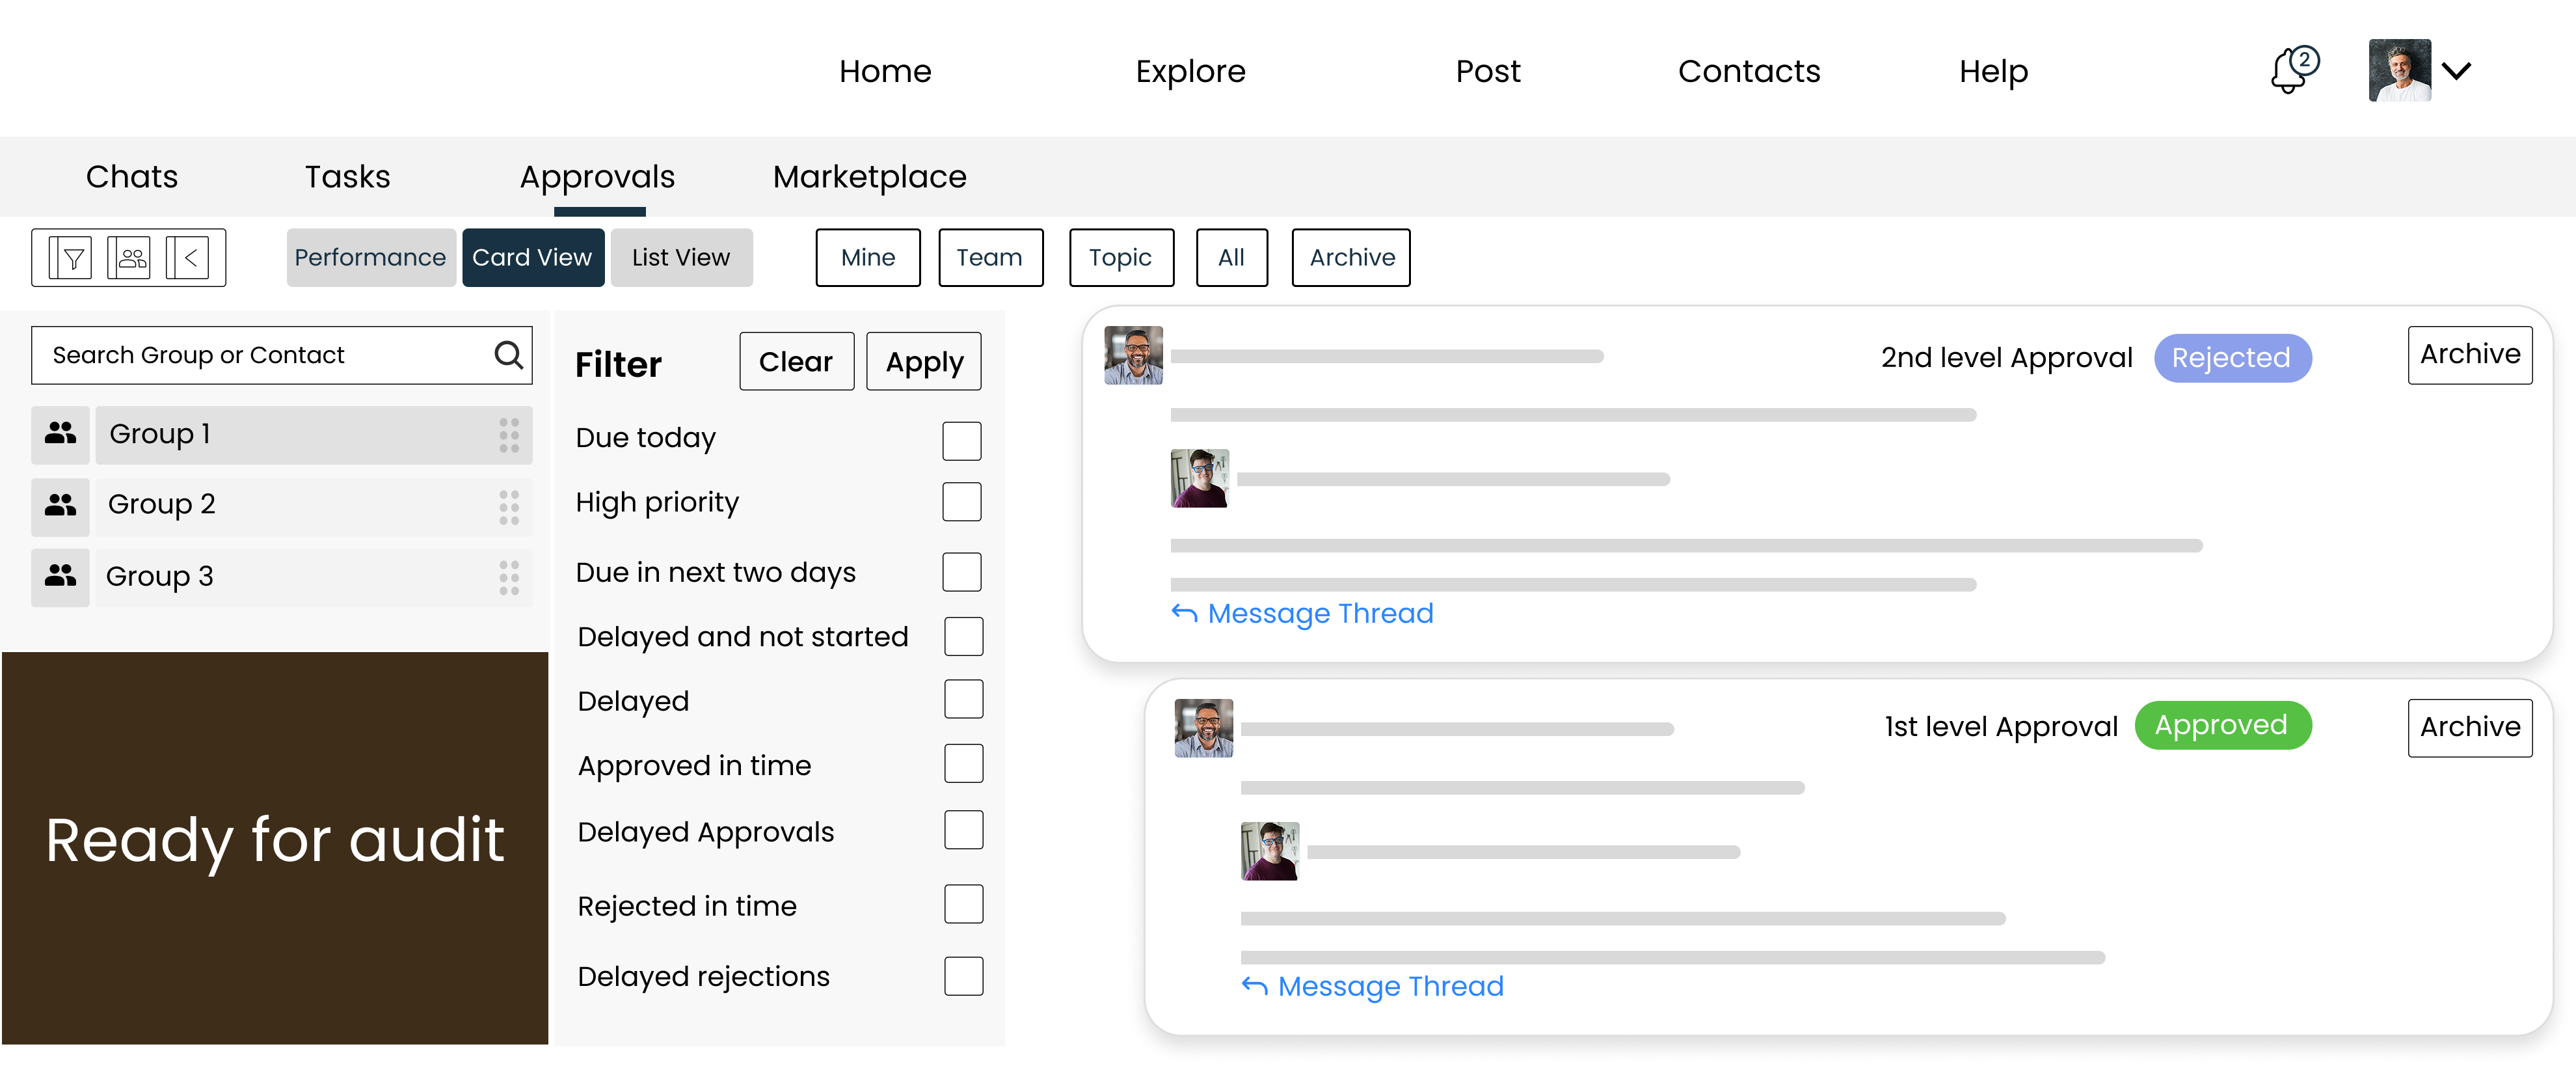Open the Marketplace tab
2576x1066 pixels.
click(x=868, y=176)
